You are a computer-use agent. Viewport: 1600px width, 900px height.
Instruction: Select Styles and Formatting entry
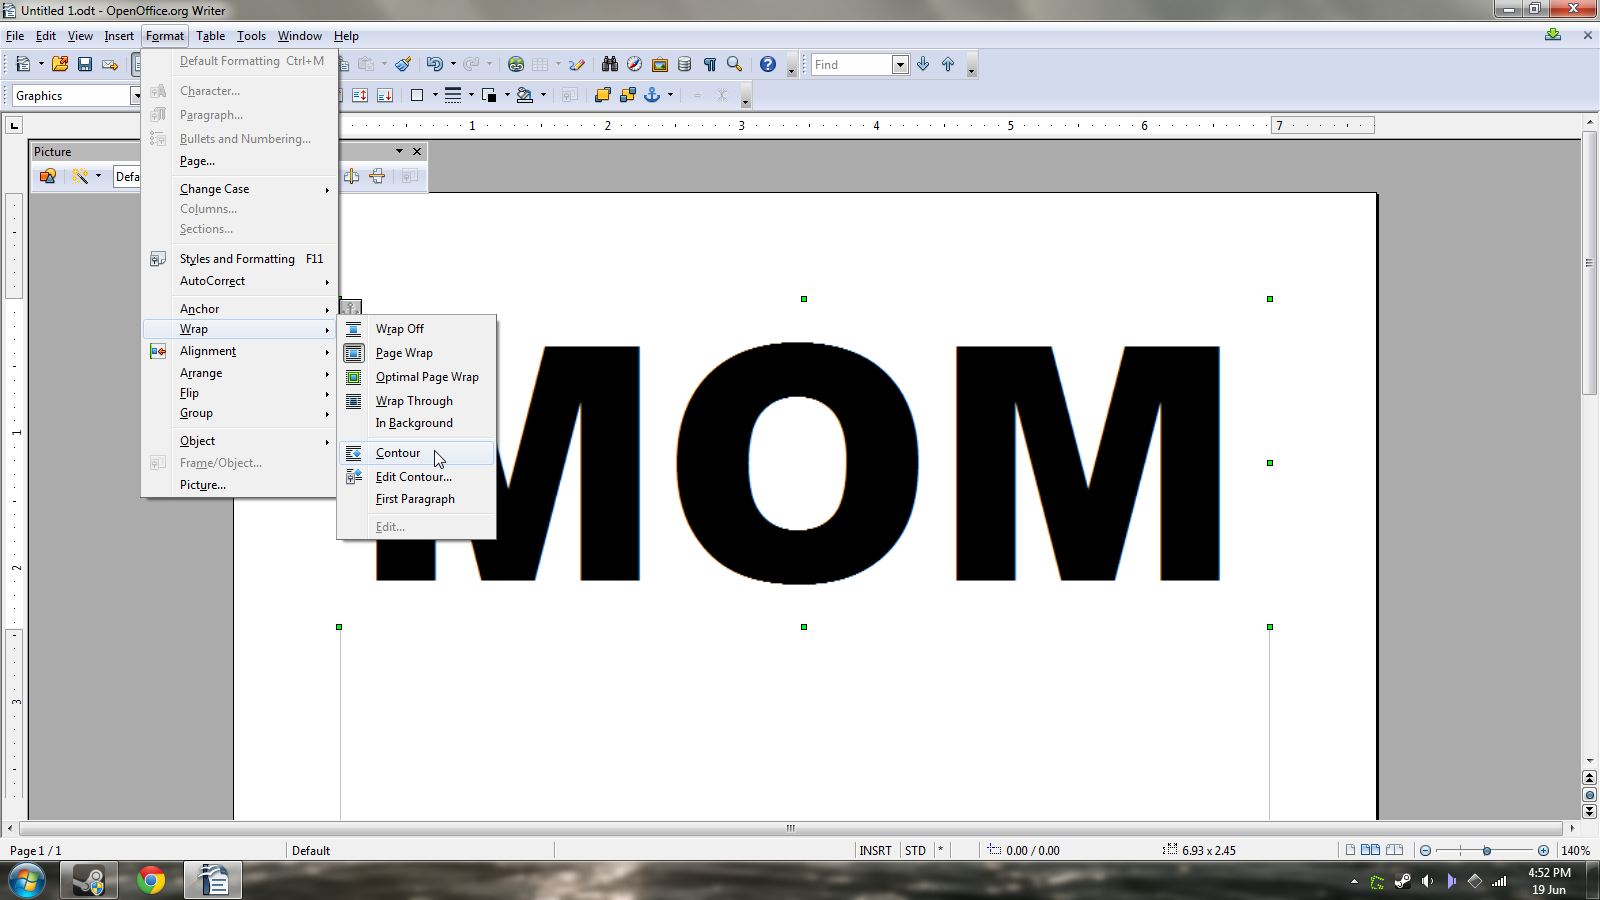point(239,259)
